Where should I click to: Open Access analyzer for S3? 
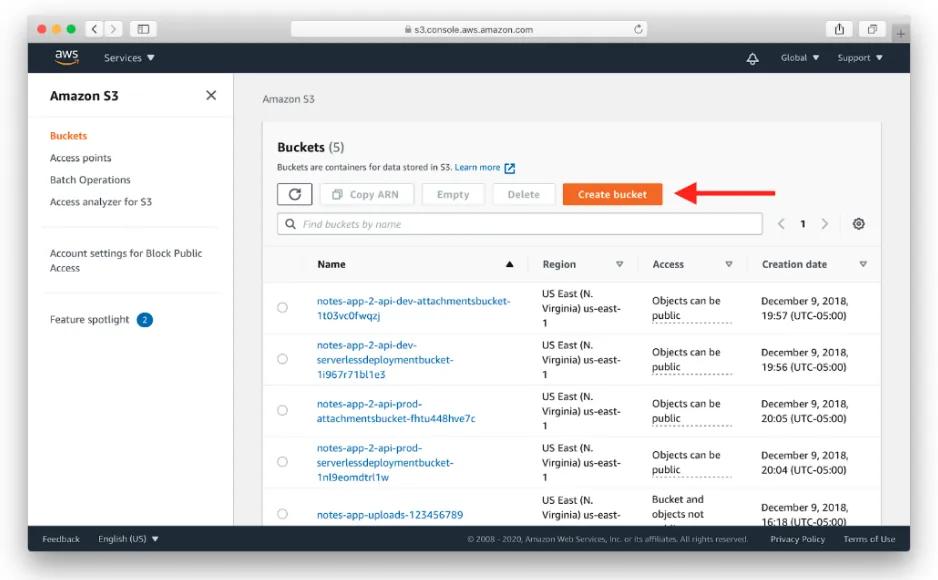100,202
